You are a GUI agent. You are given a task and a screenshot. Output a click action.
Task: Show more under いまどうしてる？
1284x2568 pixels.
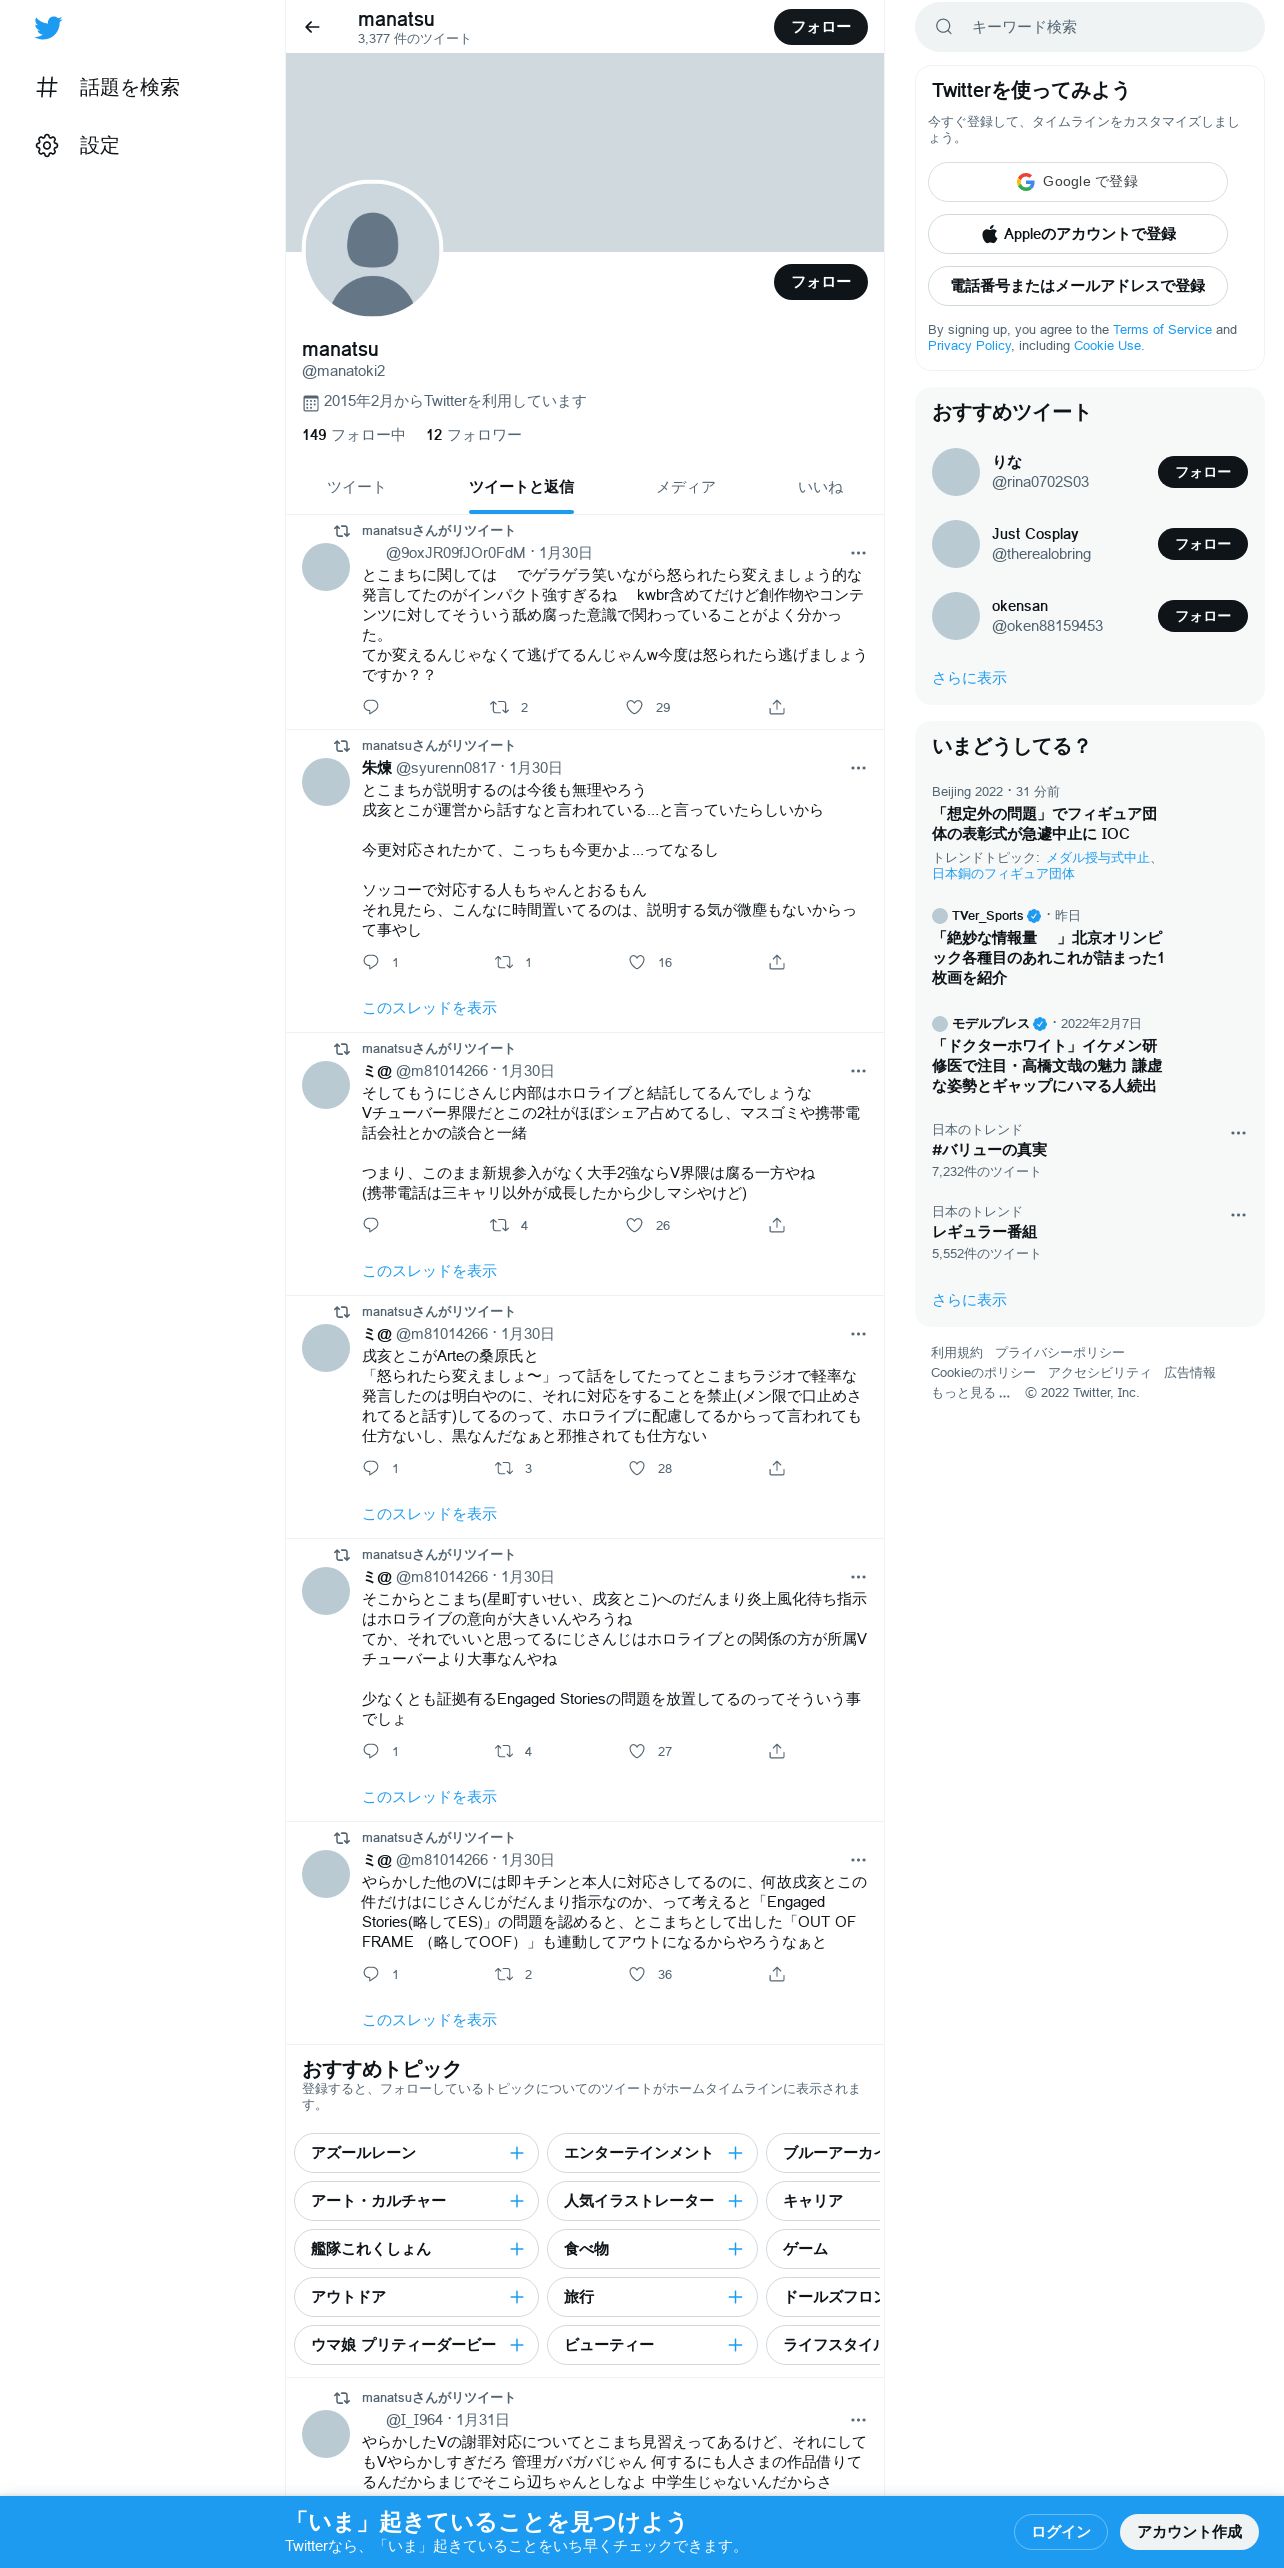(969, 1300)
